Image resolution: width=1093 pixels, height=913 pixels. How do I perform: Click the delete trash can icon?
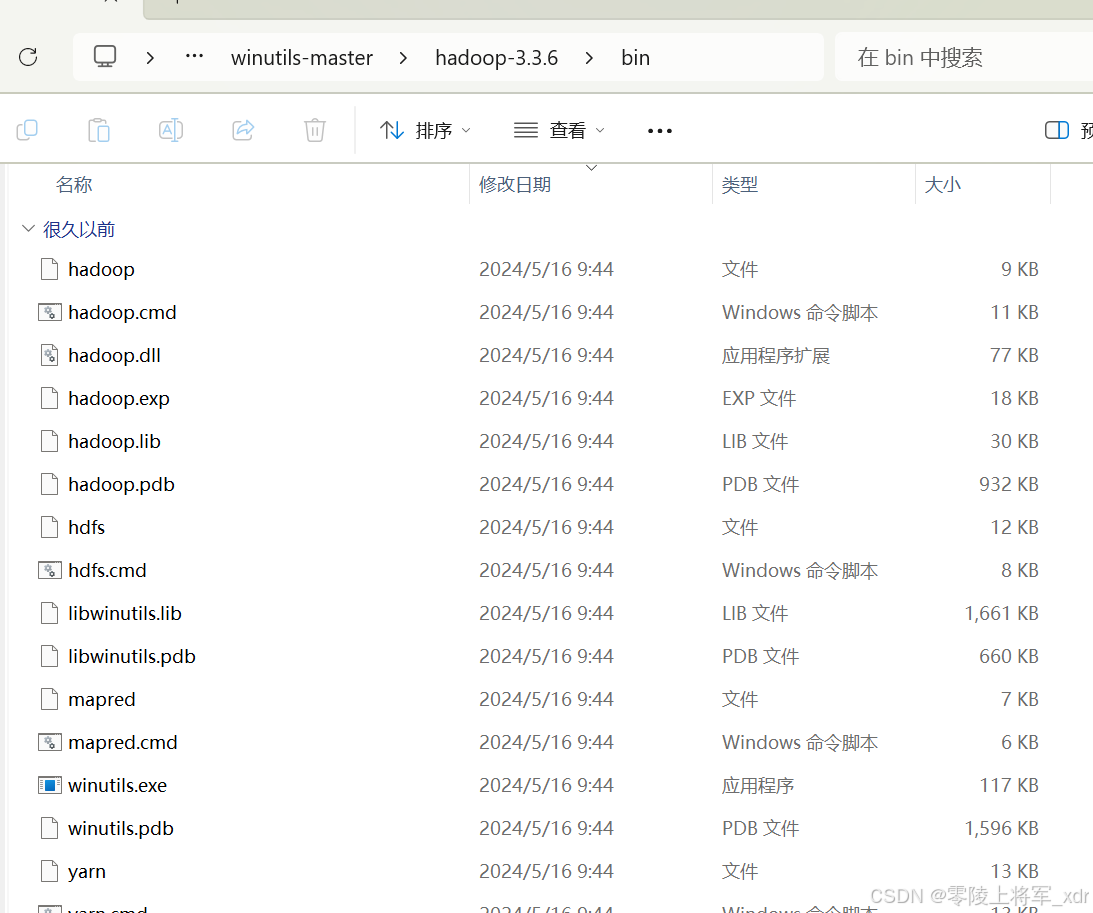pos(315,130)
